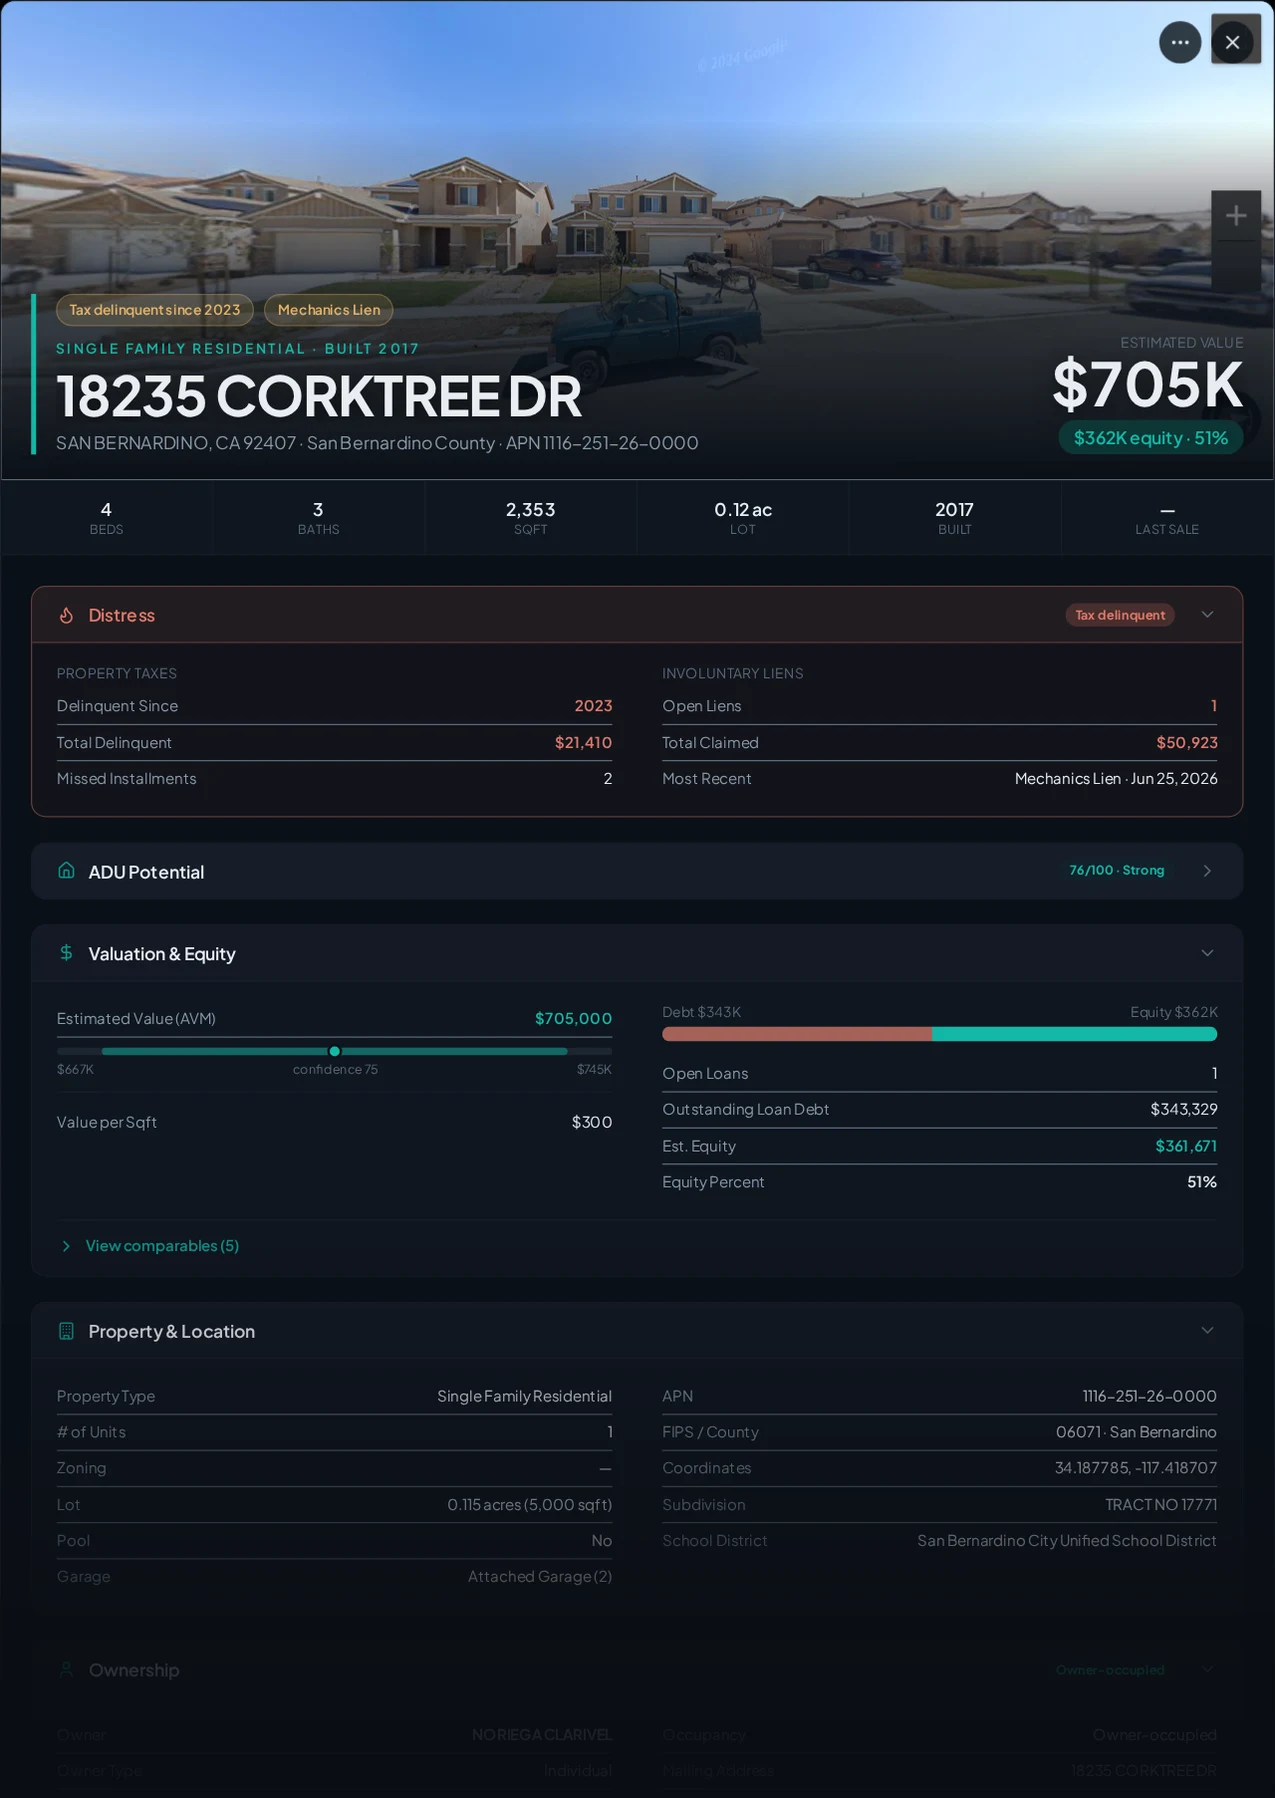Viewport: 1275px width, 1798px height.
Task: Click the teal equity portion of bar
Action: coord(1074,1034)
